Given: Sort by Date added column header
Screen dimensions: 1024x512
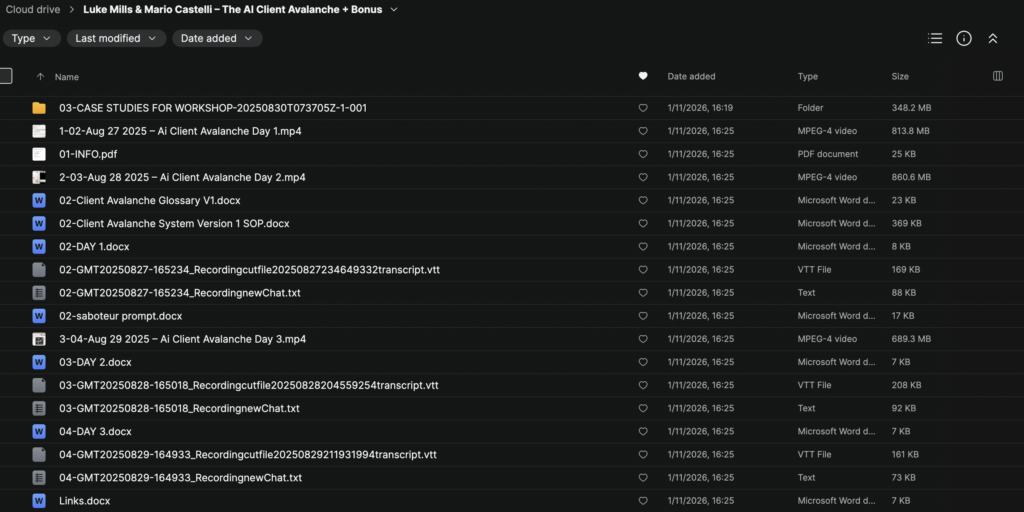Looking at the screenshot, I should click(691, 76).
